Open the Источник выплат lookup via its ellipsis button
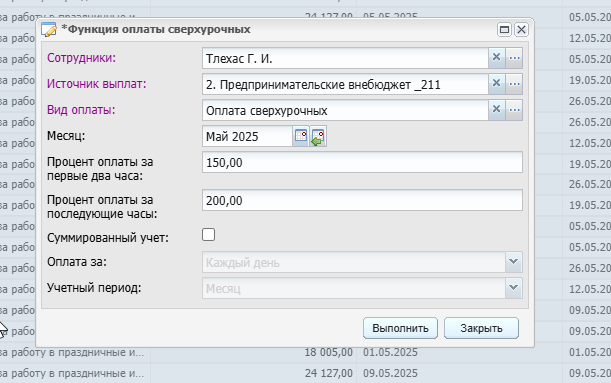The image size is (611, 383). (x=514, y=84)
